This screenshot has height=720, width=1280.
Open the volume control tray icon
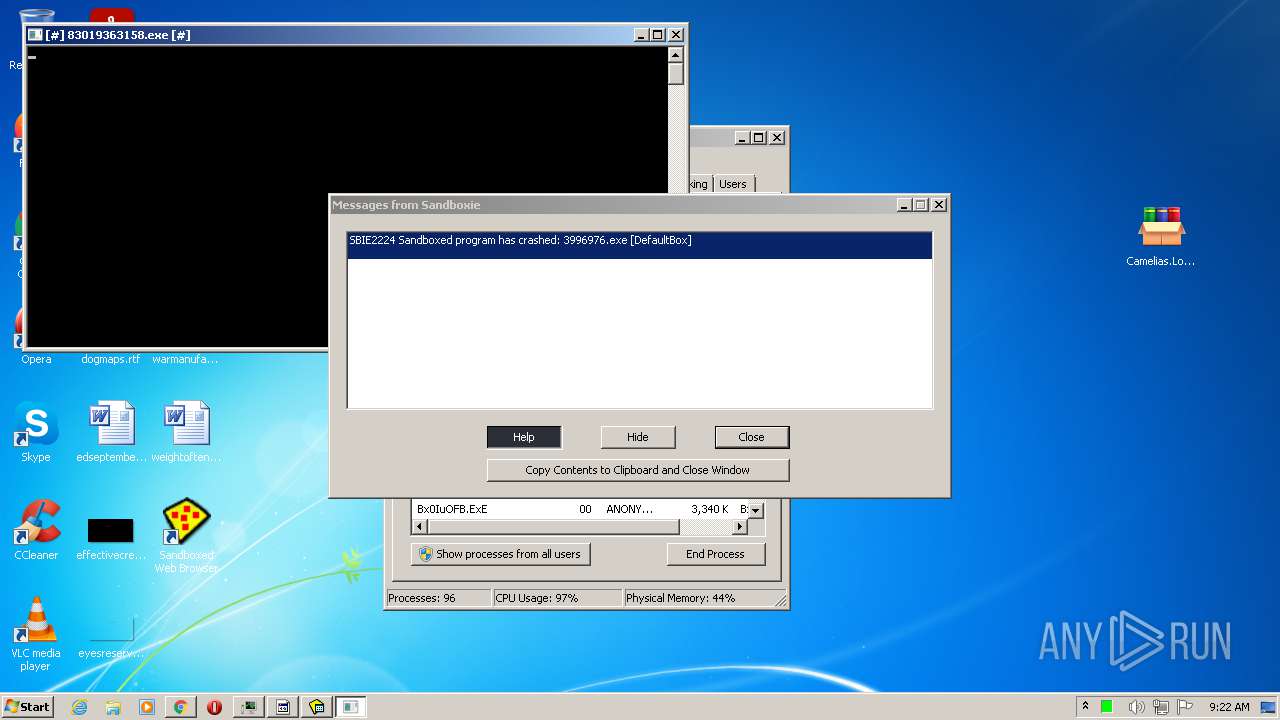1136,707
